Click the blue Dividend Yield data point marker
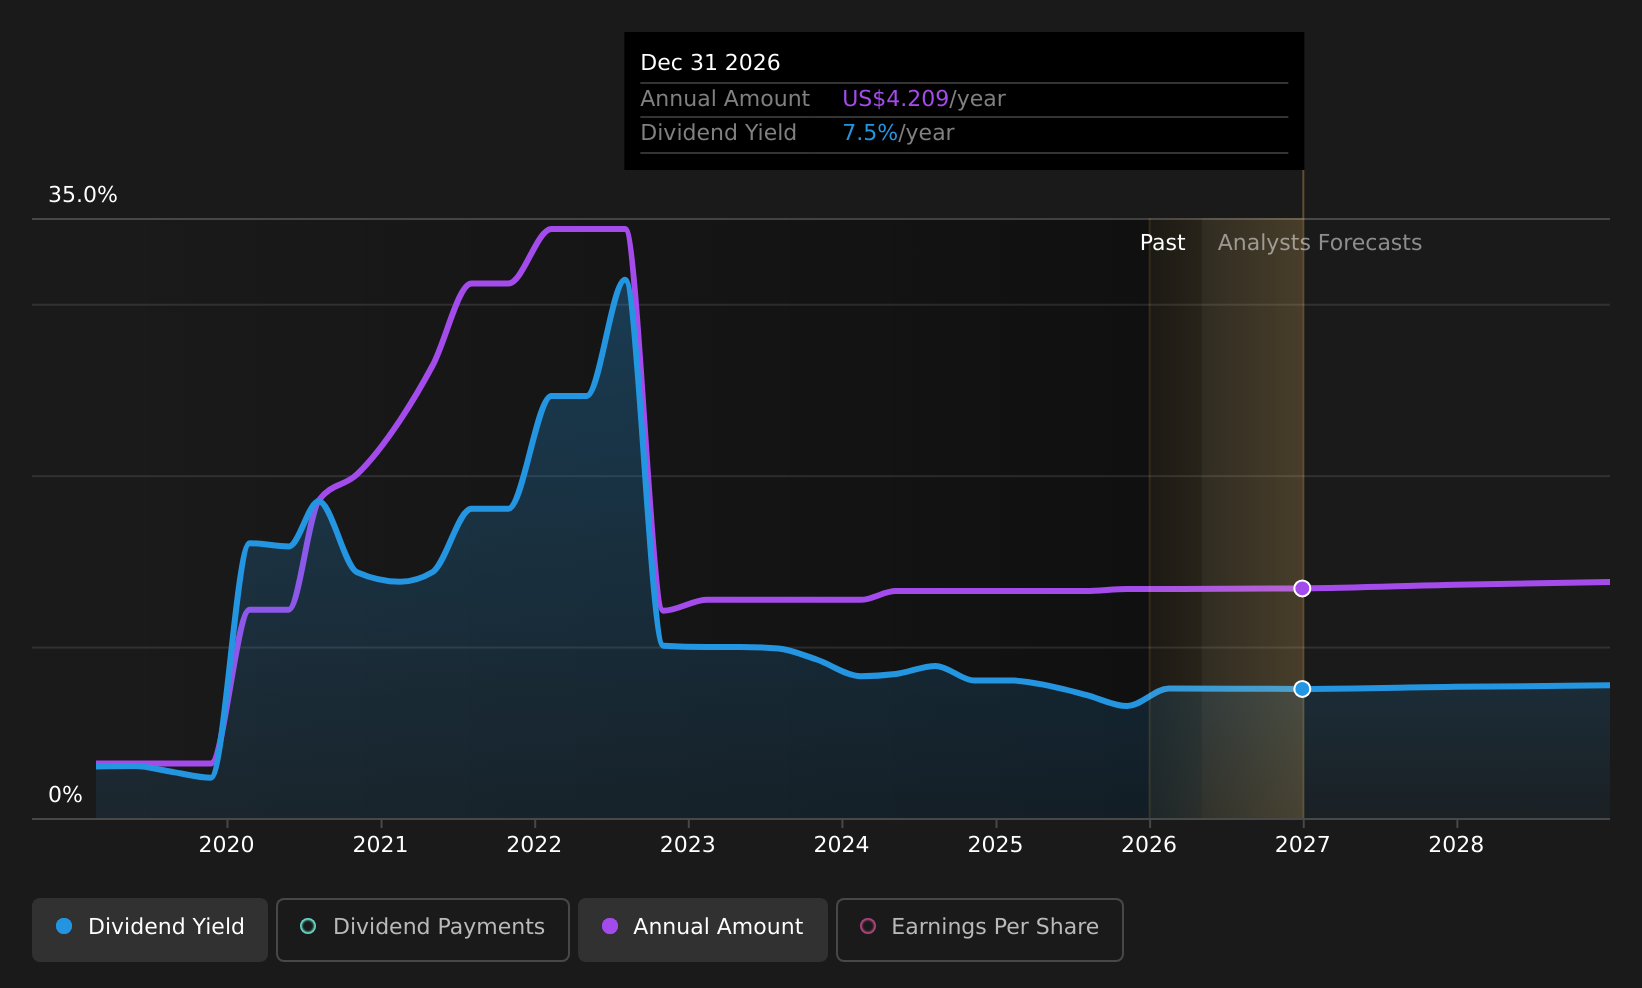This screenshot has height=988, width=1642. 1302,689
